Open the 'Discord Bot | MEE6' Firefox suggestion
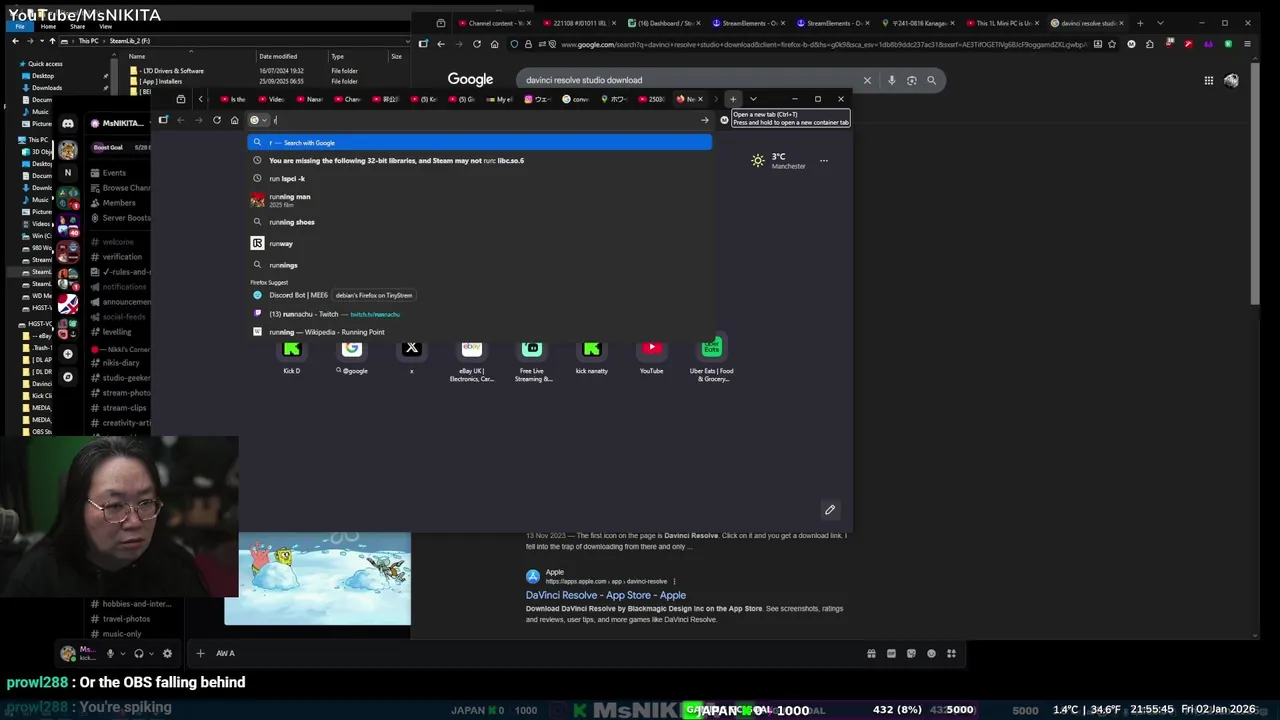The height and width of the screenshot is (720, 1280). pos(480,295)
